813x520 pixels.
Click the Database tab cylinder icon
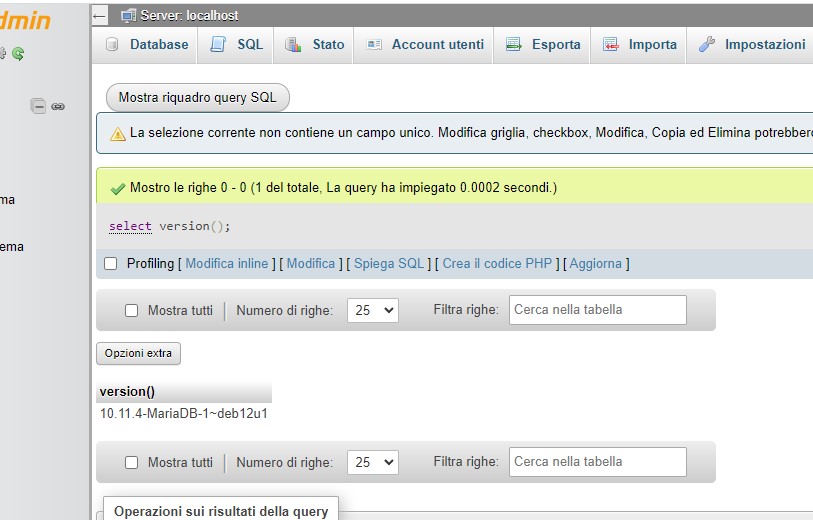(112, 45)
